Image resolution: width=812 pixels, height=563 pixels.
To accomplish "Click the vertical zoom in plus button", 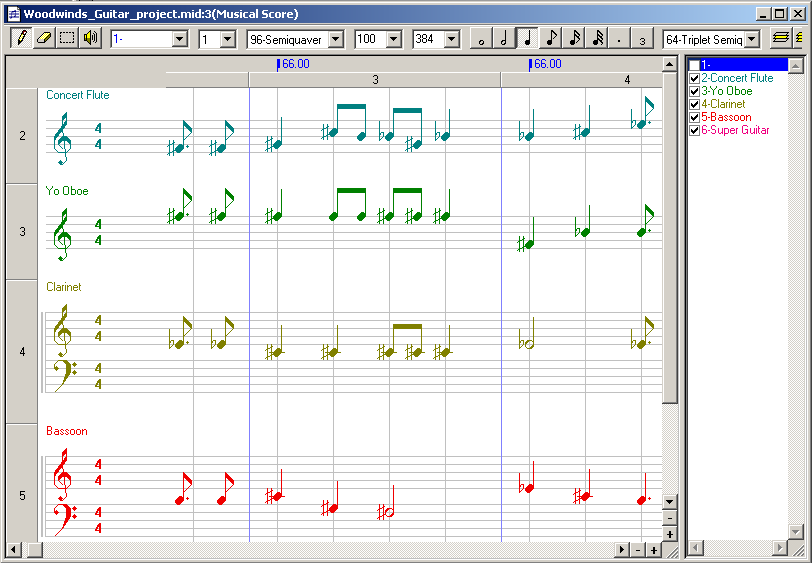I will point(670,535).
